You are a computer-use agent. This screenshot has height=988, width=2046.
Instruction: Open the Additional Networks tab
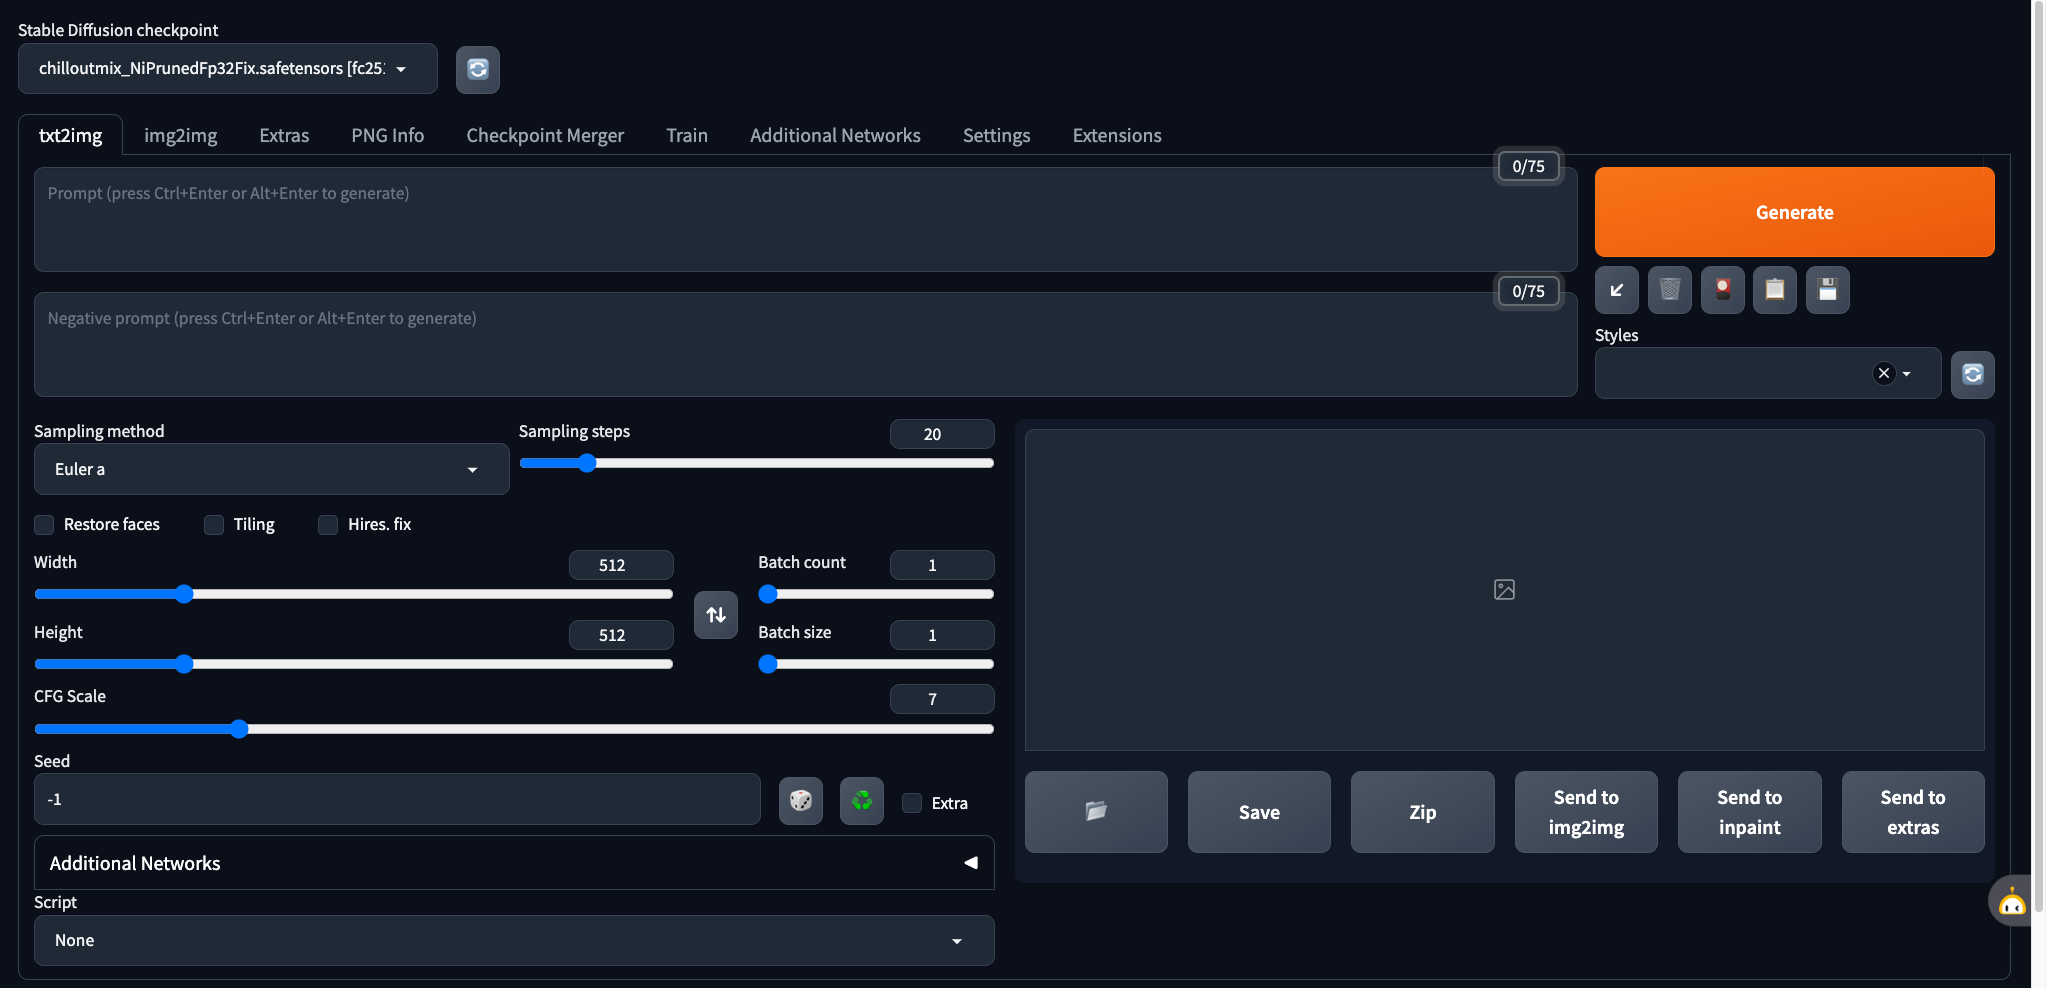[x=835, y=135]
